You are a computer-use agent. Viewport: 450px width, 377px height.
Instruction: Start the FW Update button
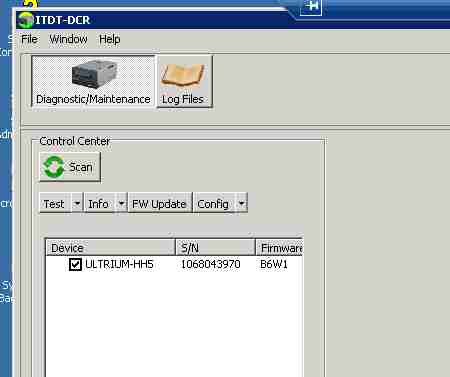tap(160, 203)
